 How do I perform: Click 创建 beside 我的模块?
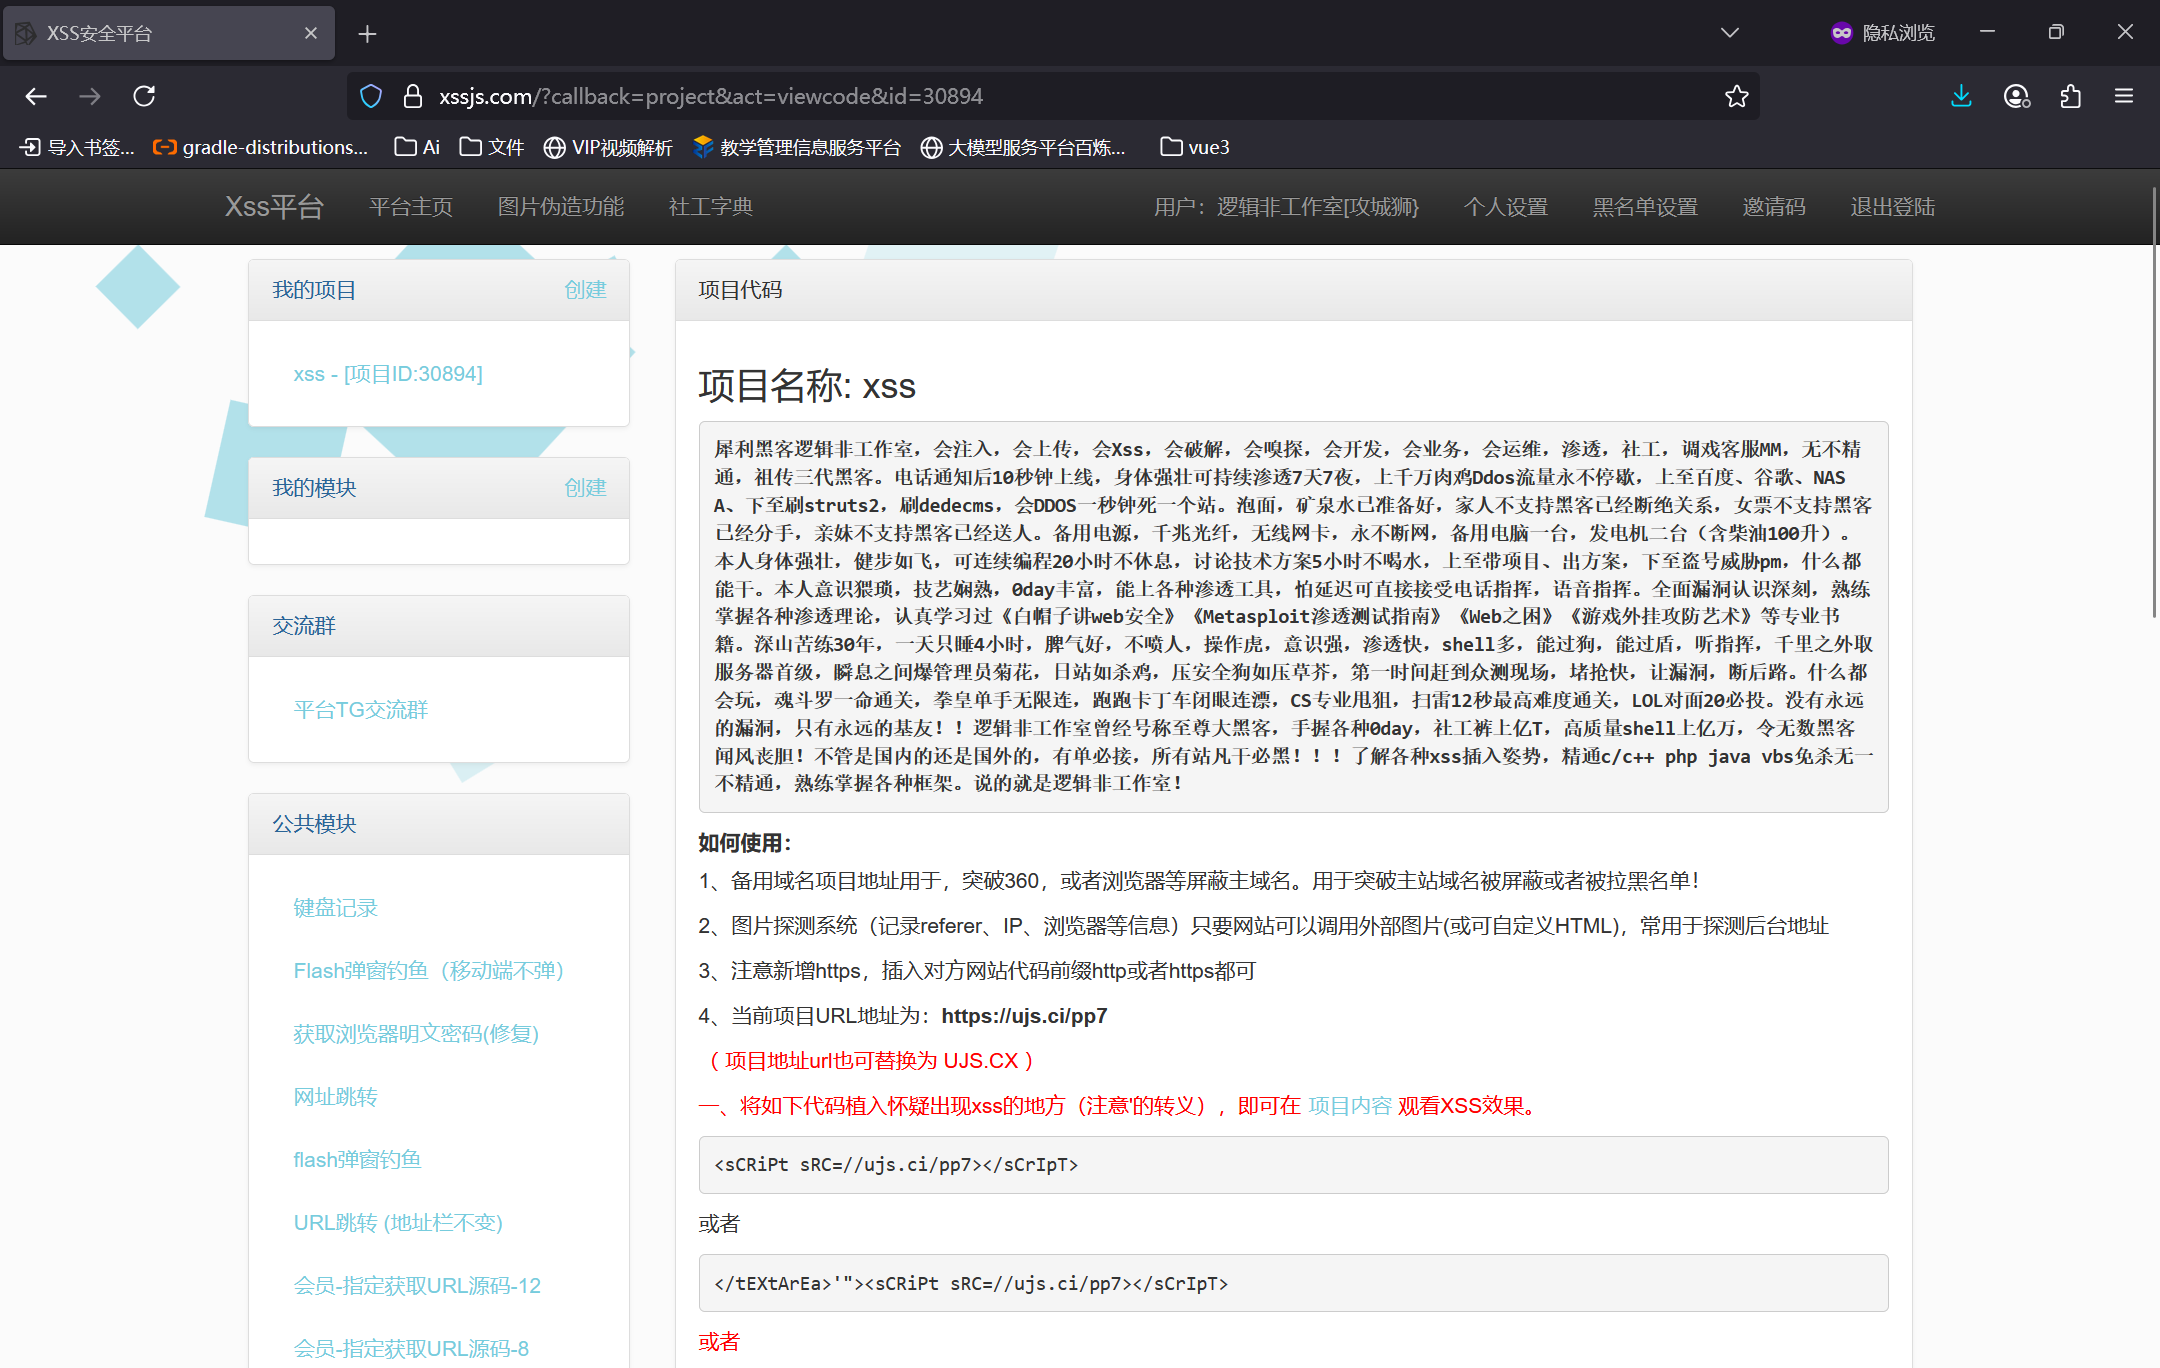(x=585, y=488)
